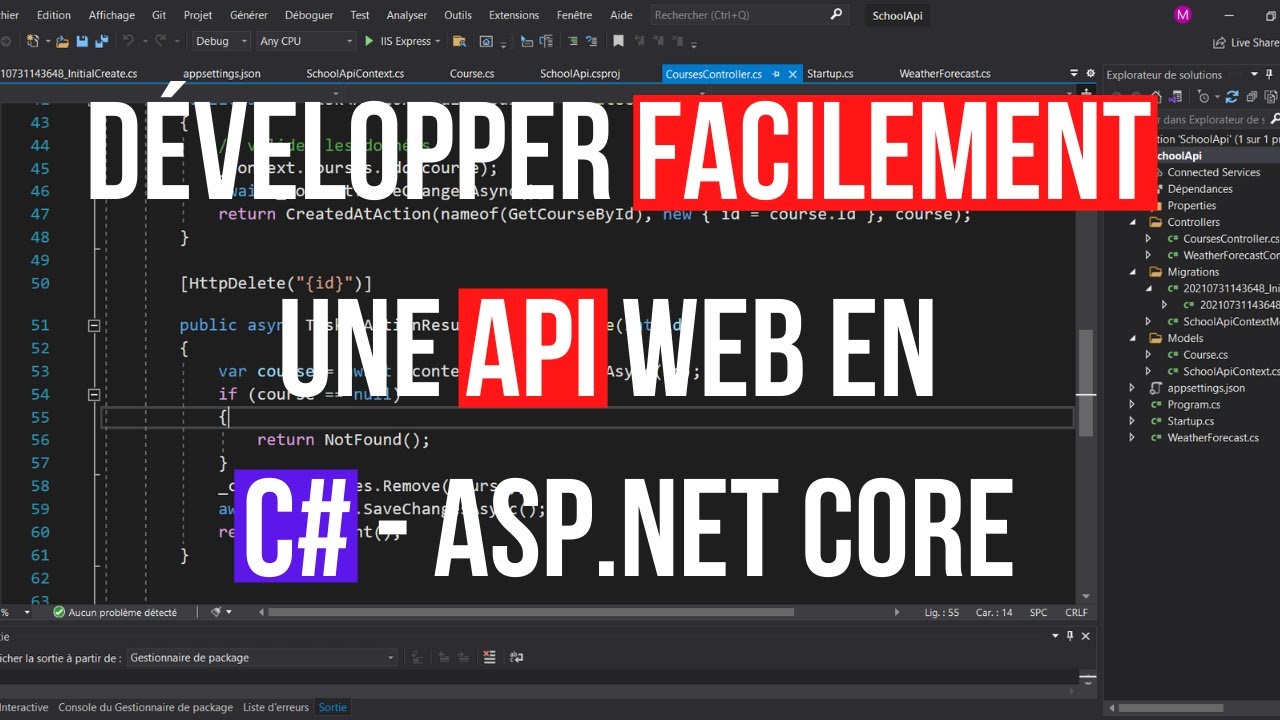This screenshot has width=1280, height=720.
Task: Open the Edition menu
Action: [54, 15]
